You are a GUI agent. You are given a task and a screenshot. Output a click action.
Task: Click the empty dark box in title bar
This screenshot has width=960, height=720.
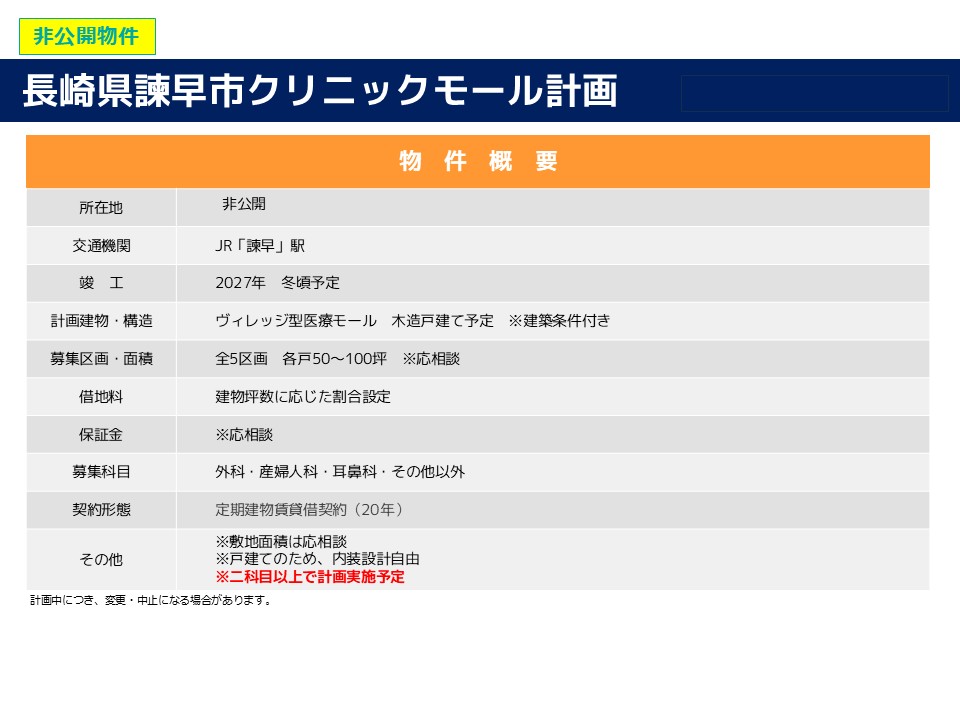pos(814,93)
